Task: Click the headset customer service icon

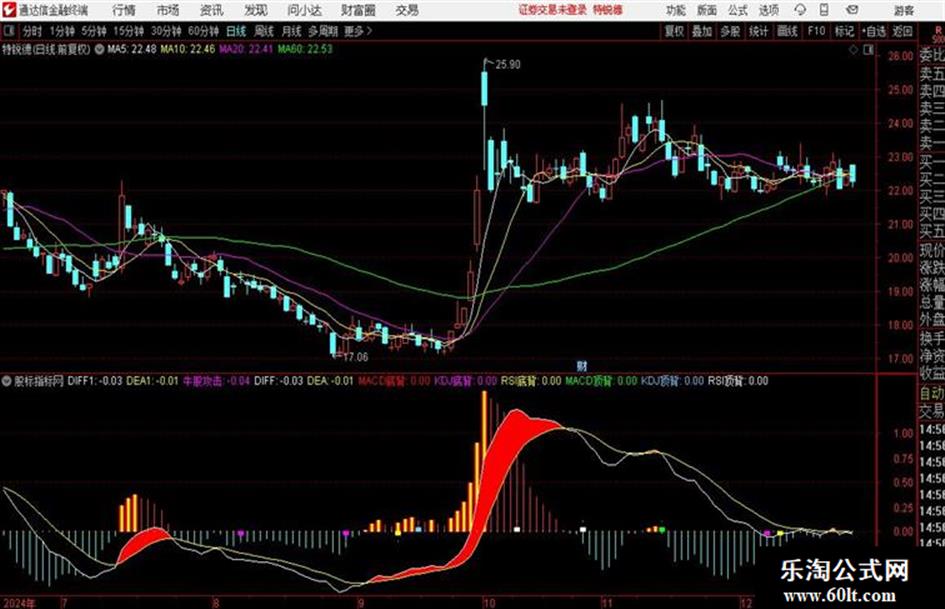Action: [800, 10]
